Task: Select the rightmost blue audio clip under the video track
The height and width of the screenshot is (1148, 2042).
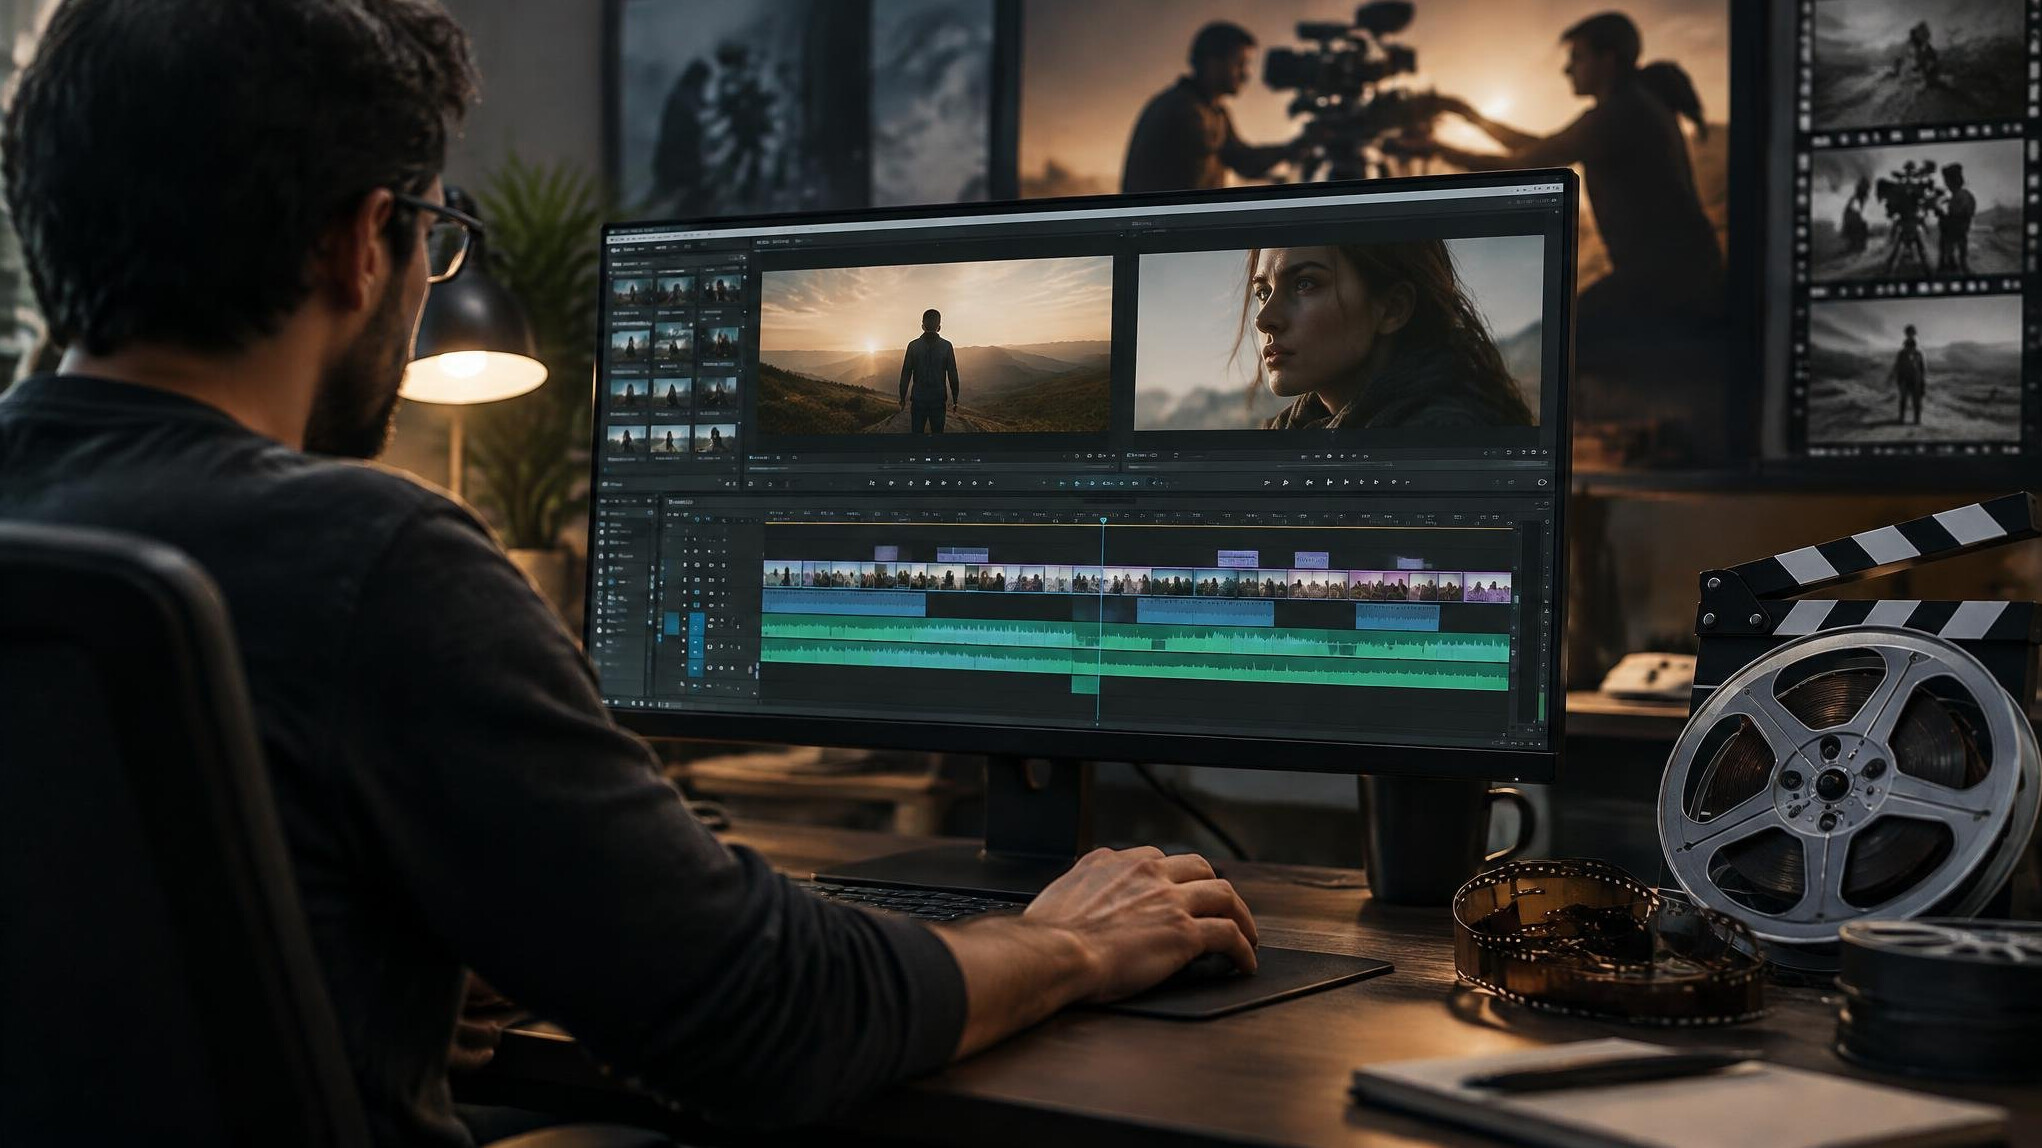Action: tap(1397, 616)
